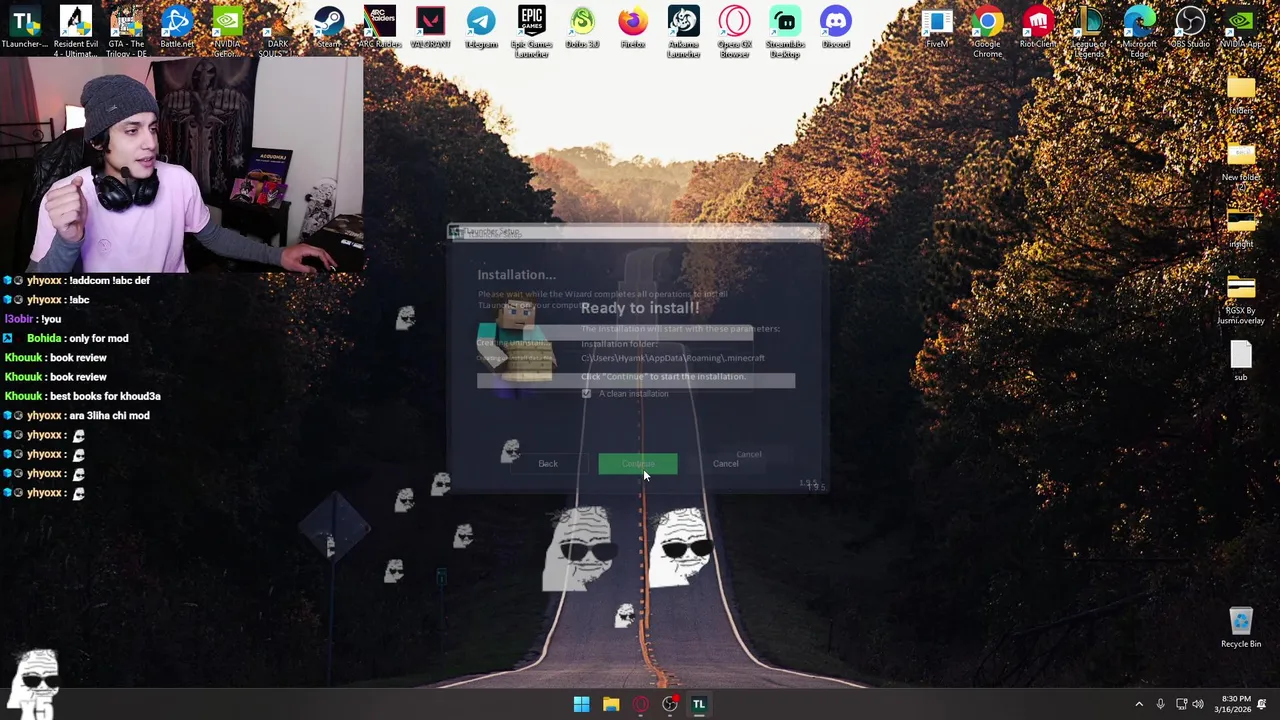
Task: Close the TLauncher Setup window
Action: pyautogui.click(x=812, y=233)
